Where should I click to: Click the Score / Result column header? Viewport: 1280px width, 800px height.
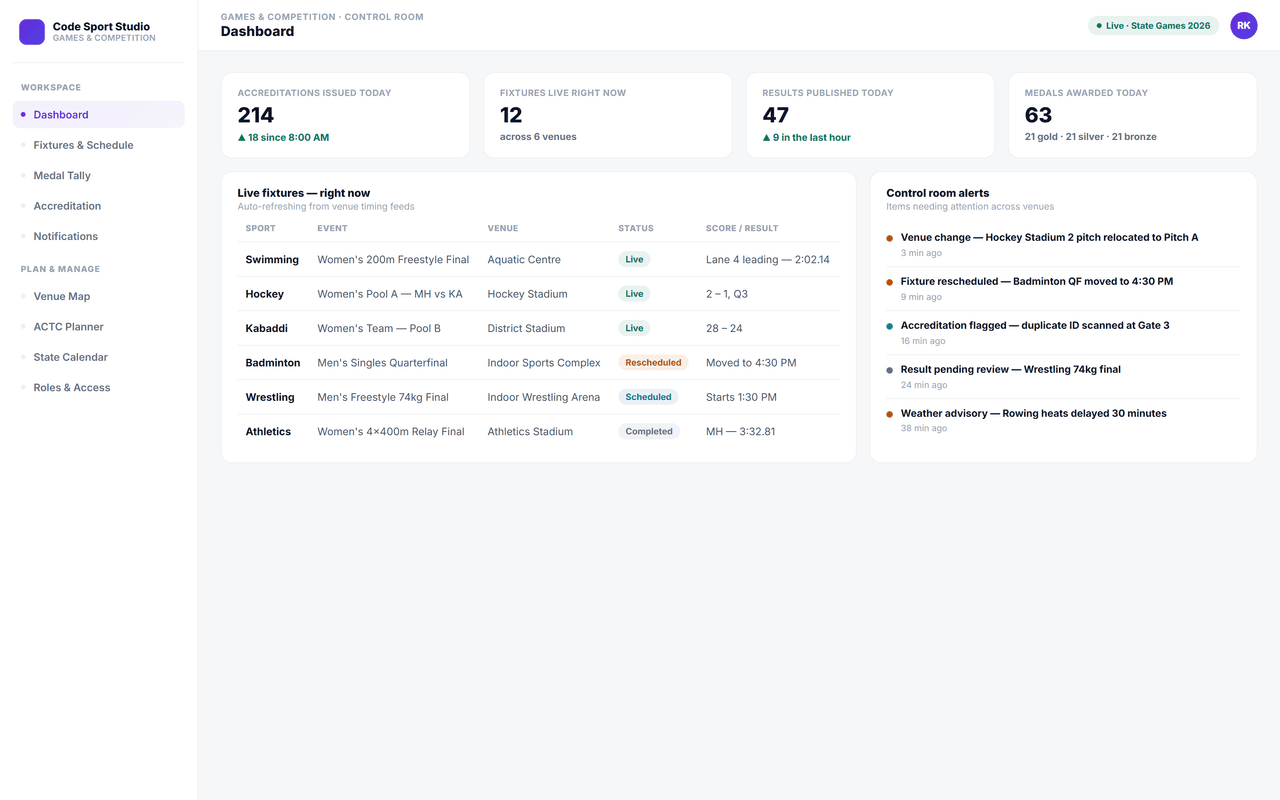click(742, 229)
